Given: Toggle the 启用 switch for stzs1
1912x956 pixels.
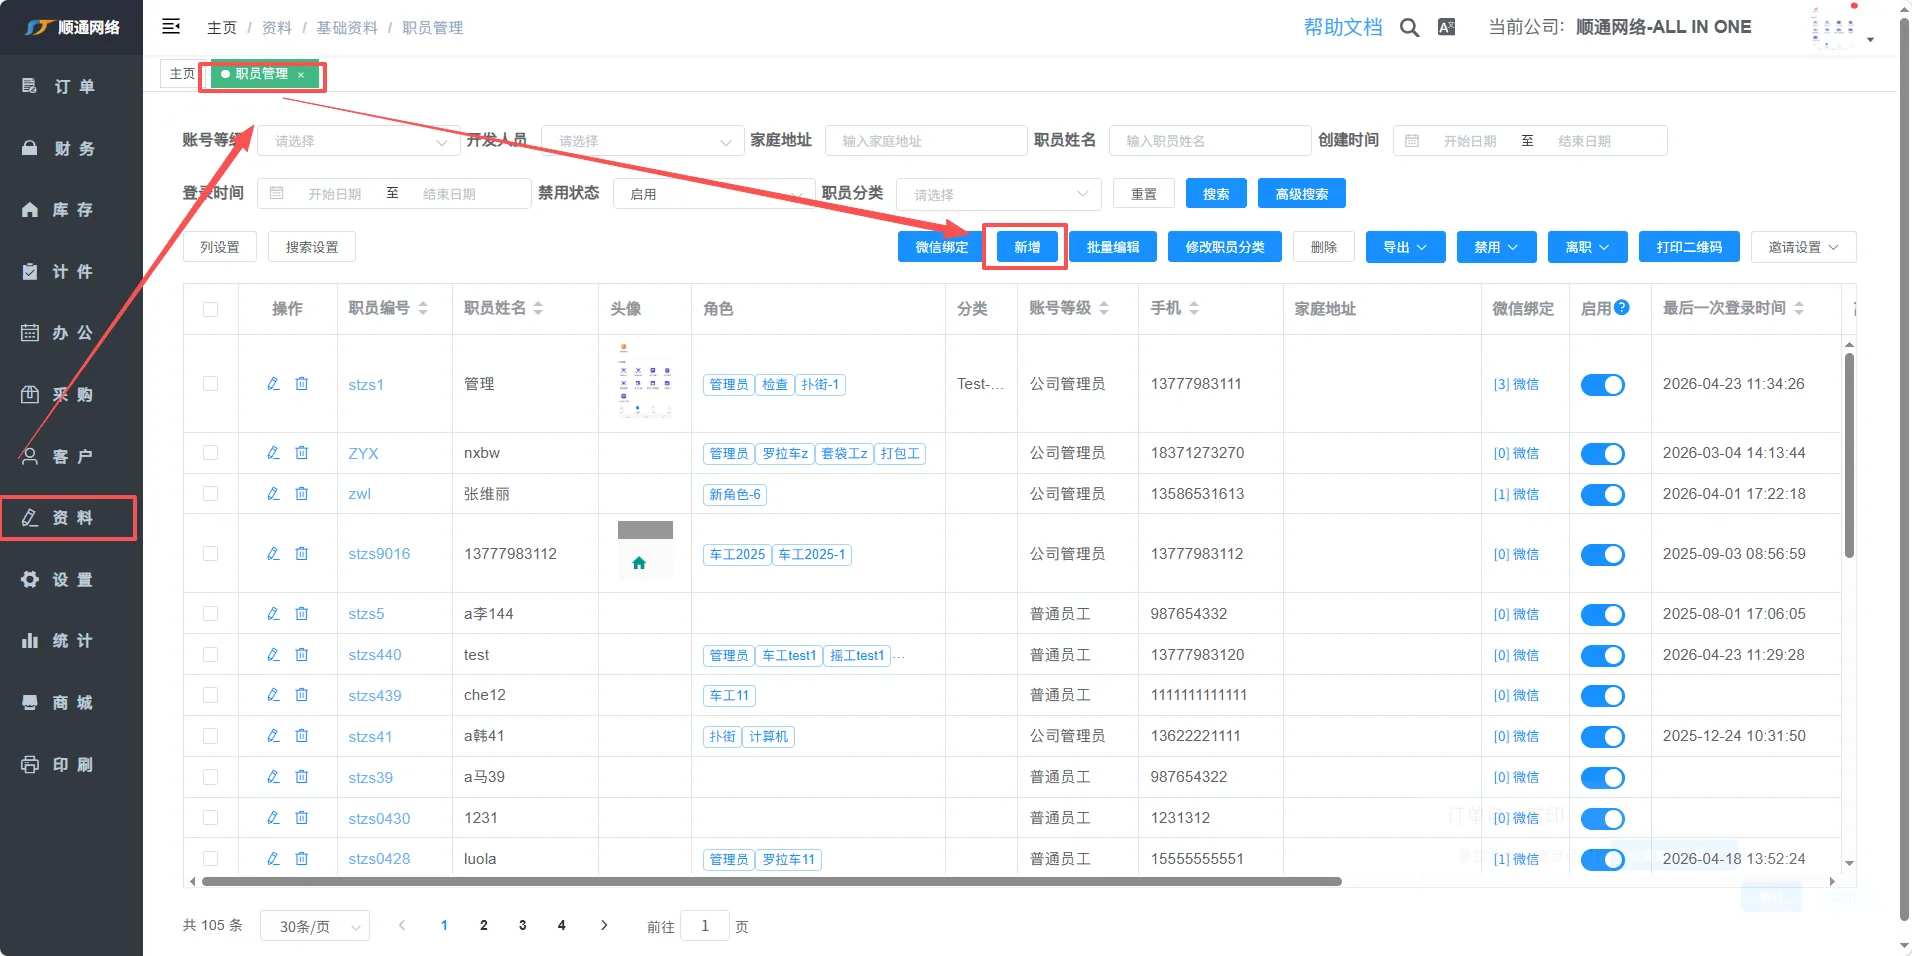Looking at the screenshot, I should click(1602, 385).
